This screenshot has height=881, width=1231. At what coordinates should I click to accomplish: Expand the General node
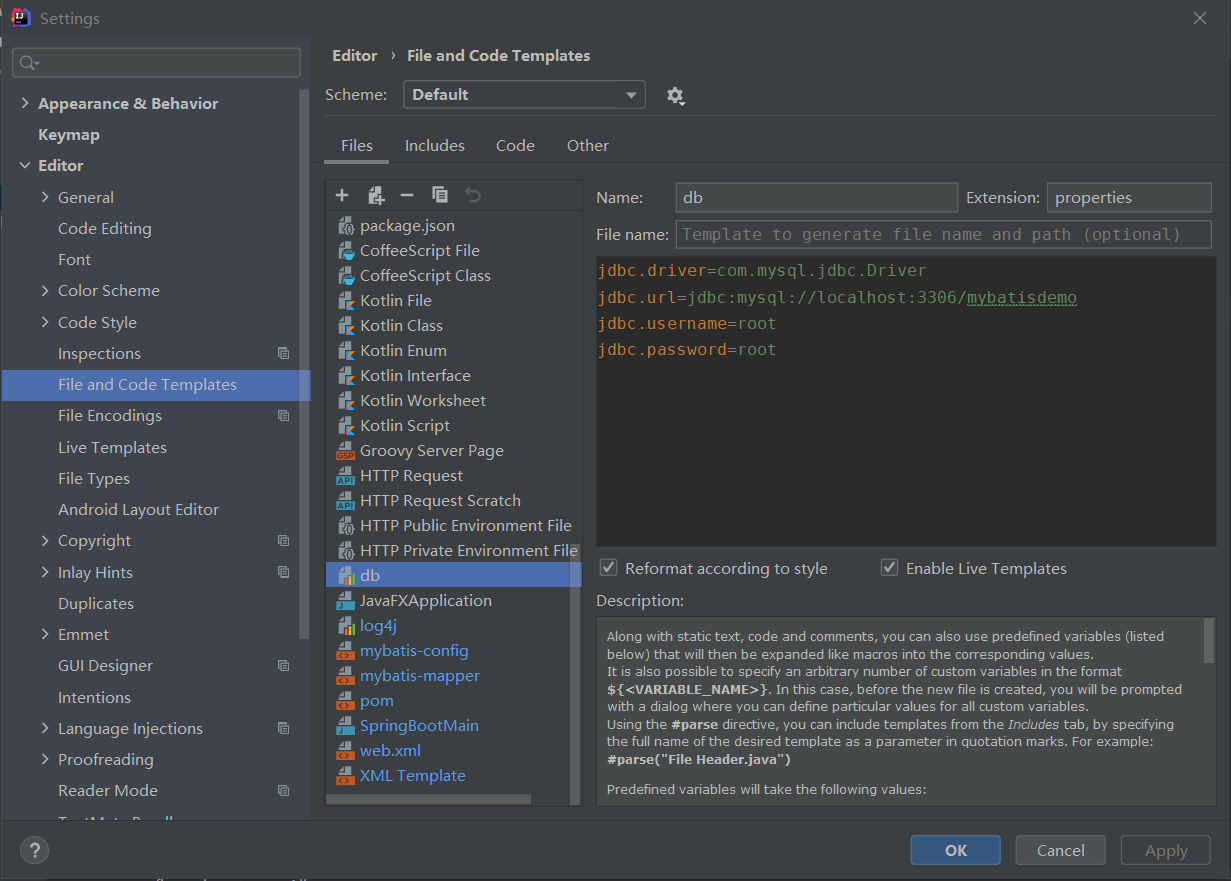[45, 197]
